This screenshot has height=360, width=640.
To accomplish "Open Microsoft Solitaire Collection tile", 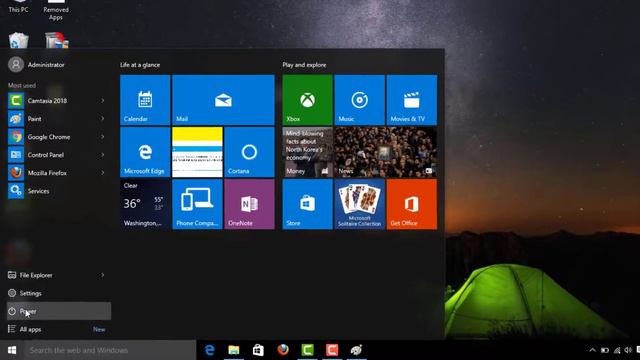I will tap(359, 204).
